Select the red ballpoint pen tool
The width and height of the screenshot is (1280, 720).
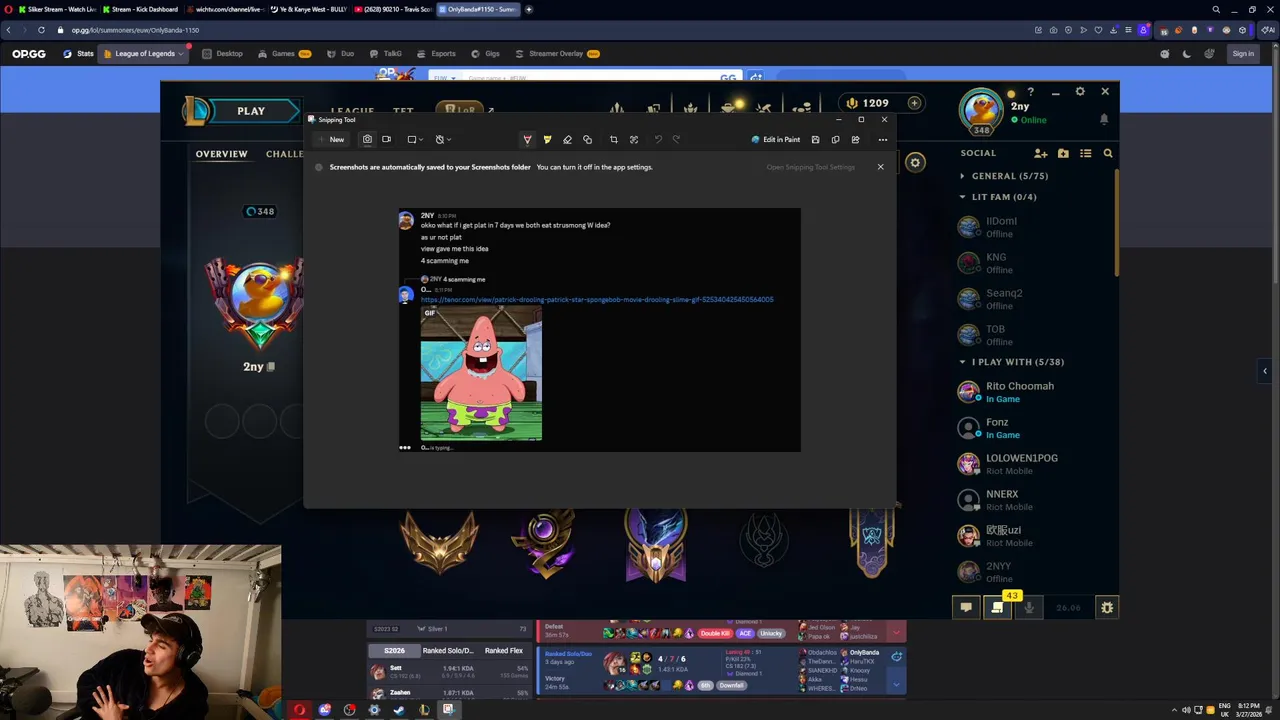click(527, 140)
